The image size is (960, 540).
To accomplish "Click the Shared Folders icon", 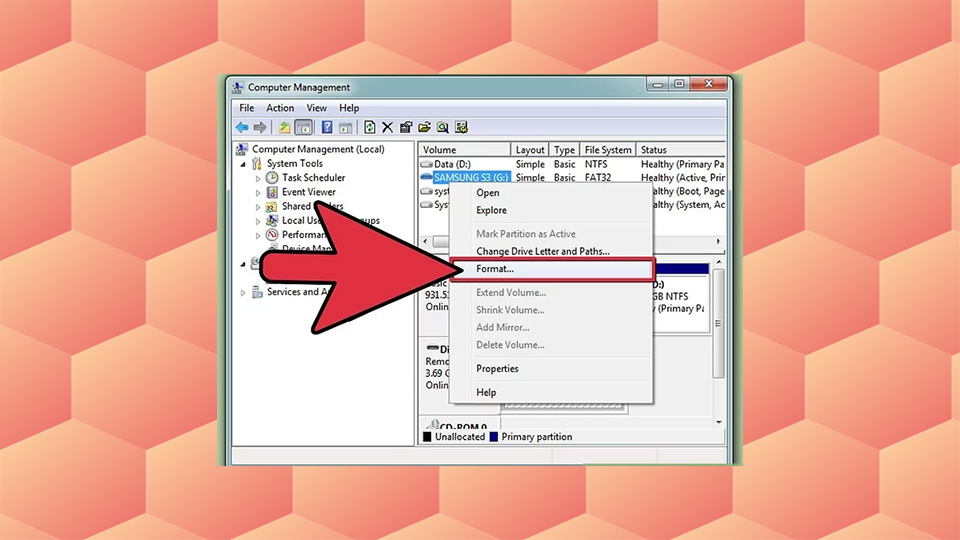I will tap(272, 206).
